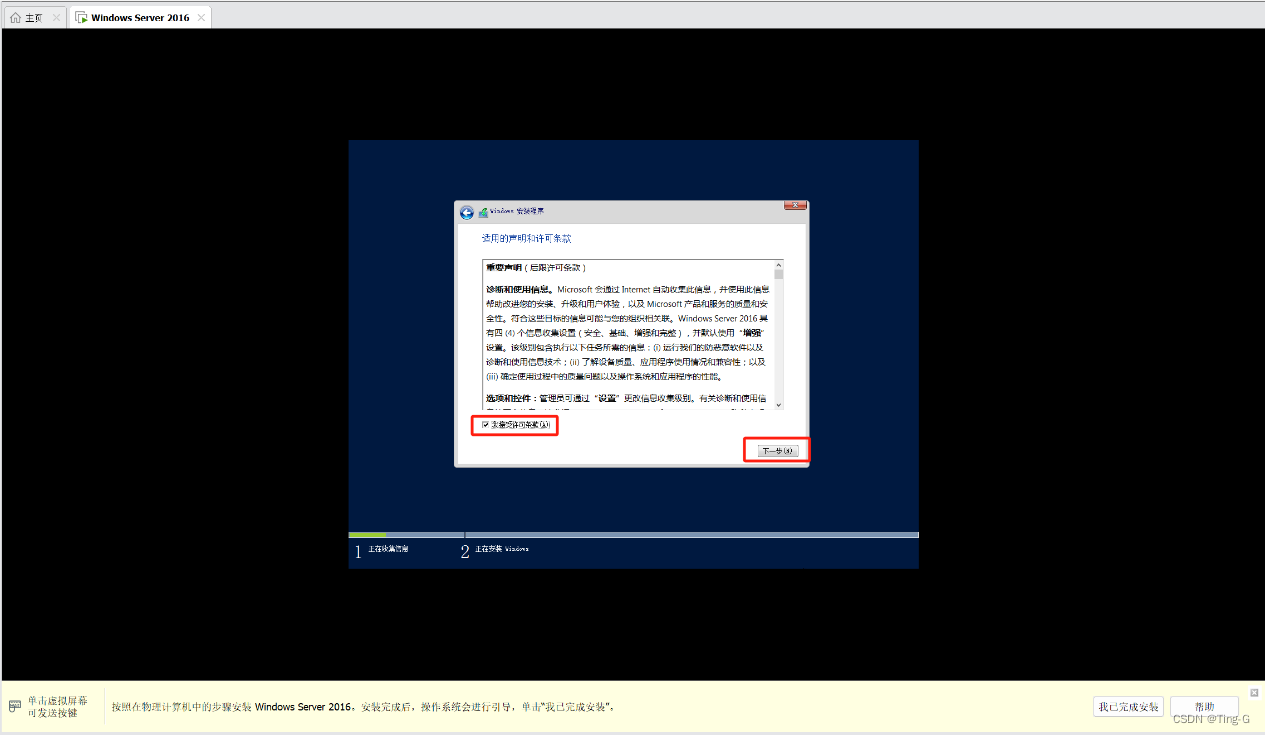The image size is (1265, 735).
Task: Click the license text scrollbar thumb
Action: 778,274
